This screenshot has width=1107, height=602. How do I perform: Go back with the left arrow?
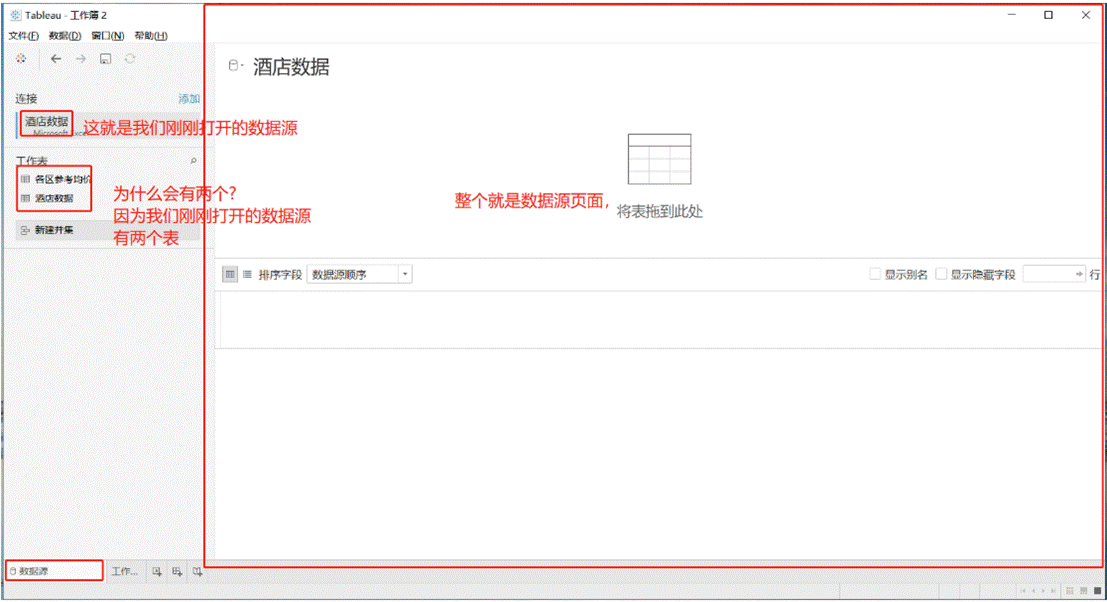tap(56, 59)
